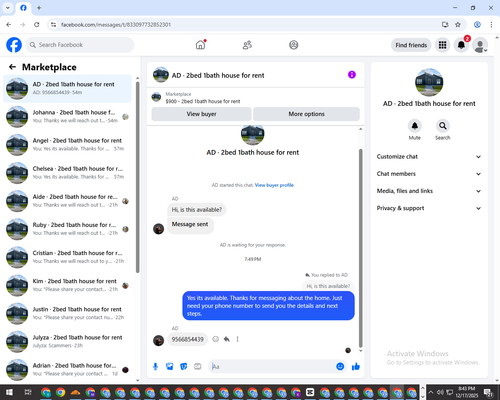Click the Find friends button
Image resolution: width=500 pixels, height=400 pixels.
(x=411, y=45)
